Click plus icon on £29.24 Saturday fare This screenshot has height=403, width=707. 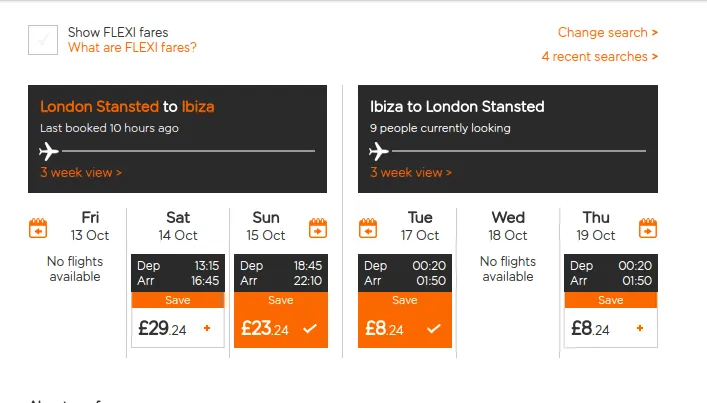[207, 328]
